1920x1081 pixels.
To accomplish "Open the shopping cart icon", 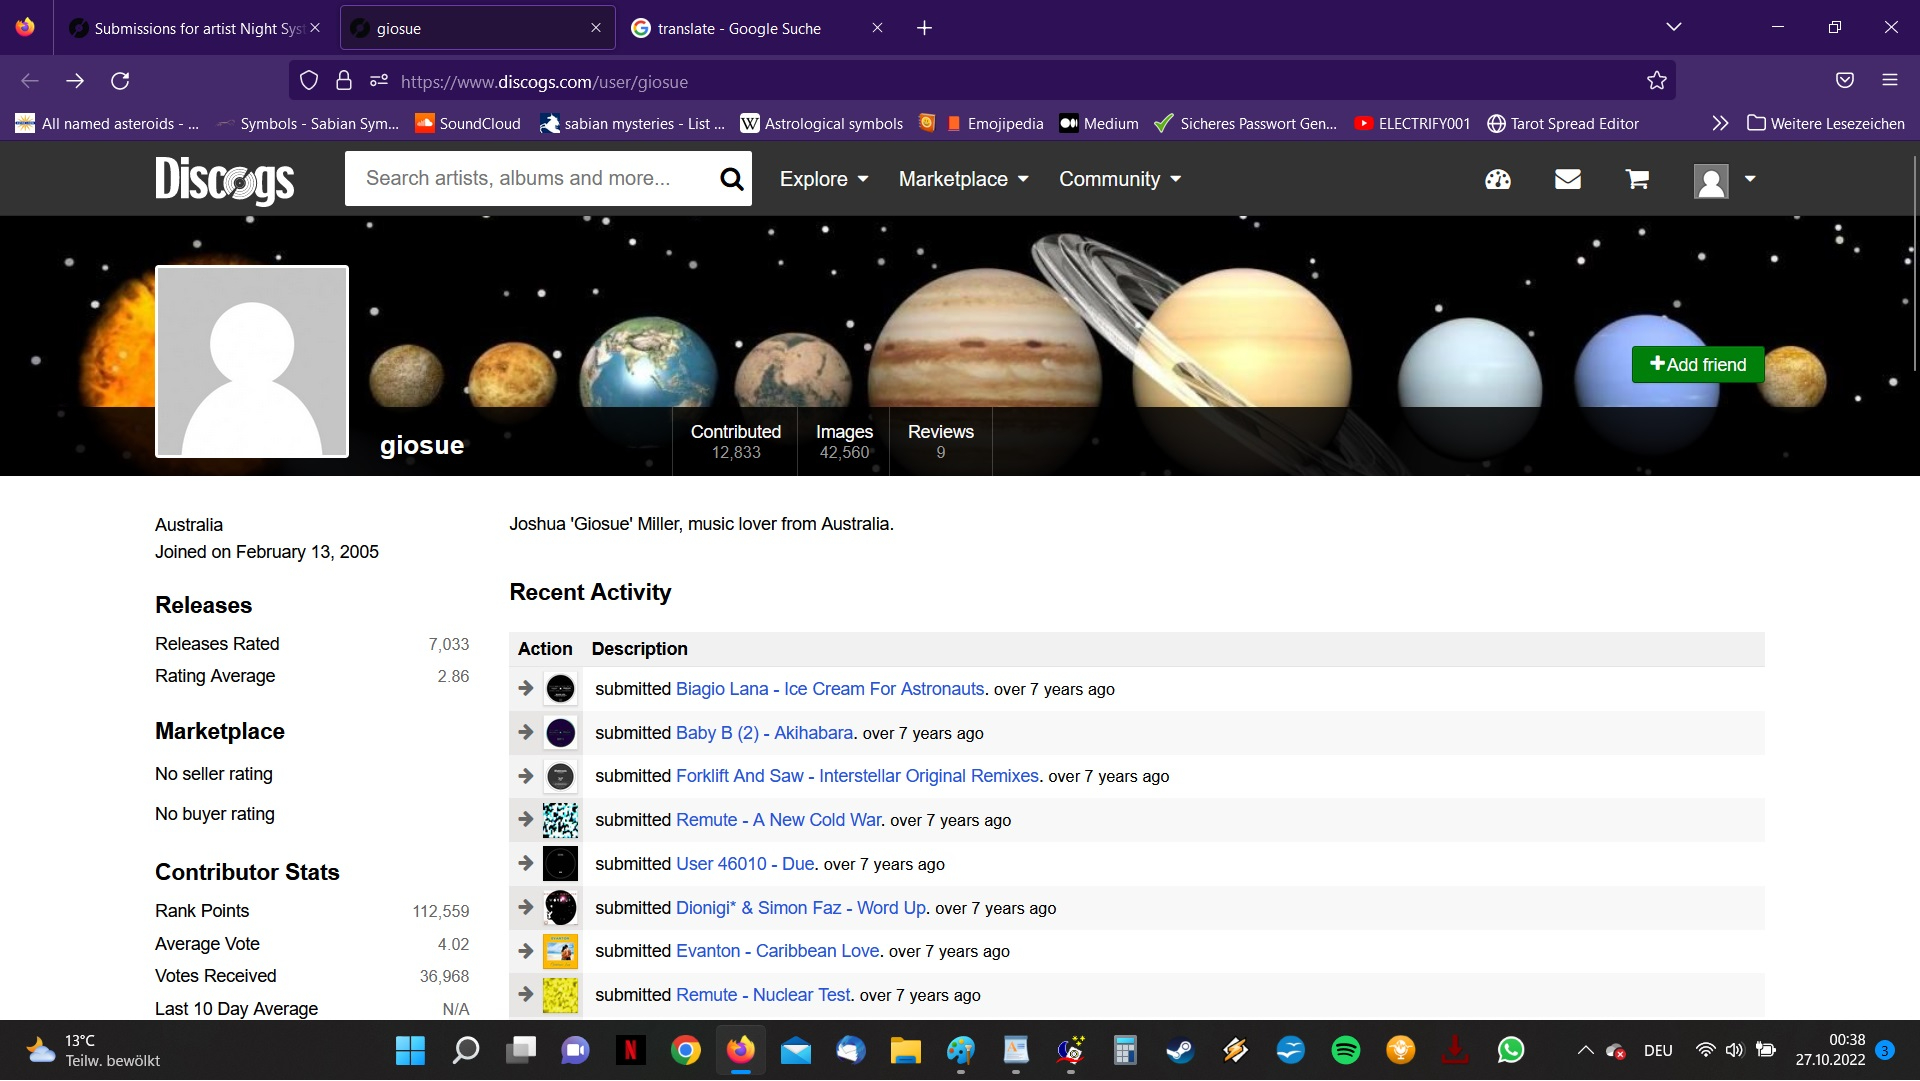I will [1637, 180].
